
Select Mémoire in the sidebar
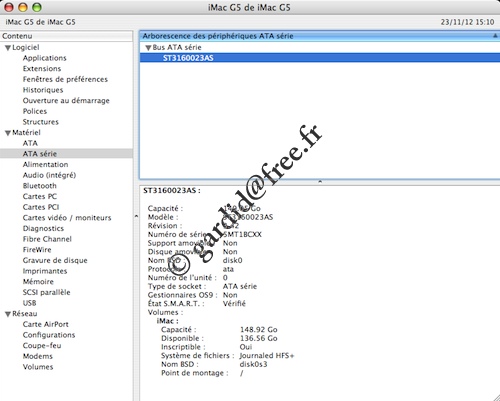pos(38,282)
